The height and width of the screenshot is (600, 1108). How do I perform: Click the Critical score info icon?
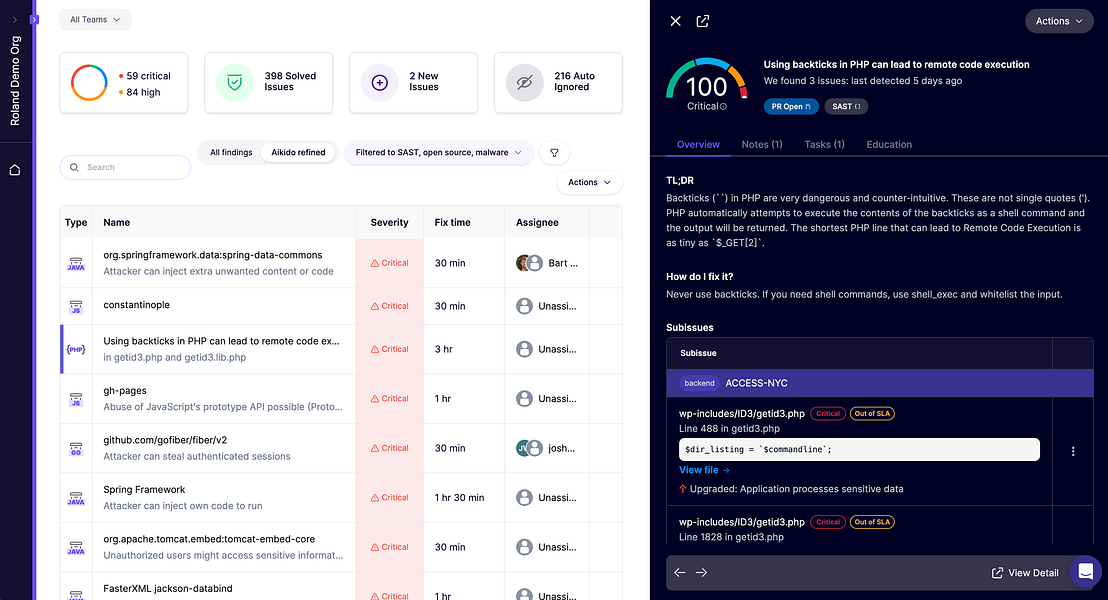(x=723, y=107)
